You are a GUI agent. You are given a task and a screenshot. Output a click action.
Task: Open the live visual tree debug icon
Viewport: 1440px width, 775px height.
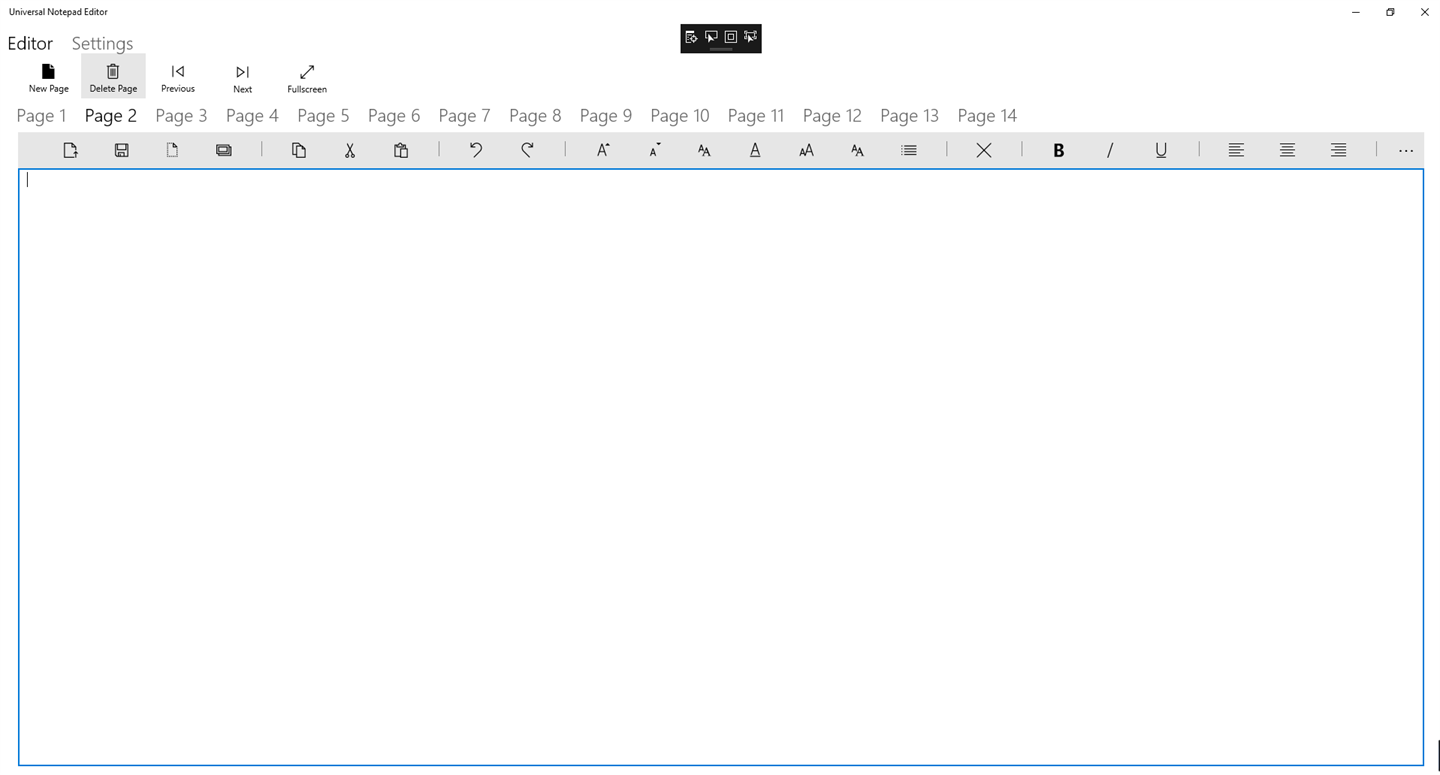click(x=691, y=37)
